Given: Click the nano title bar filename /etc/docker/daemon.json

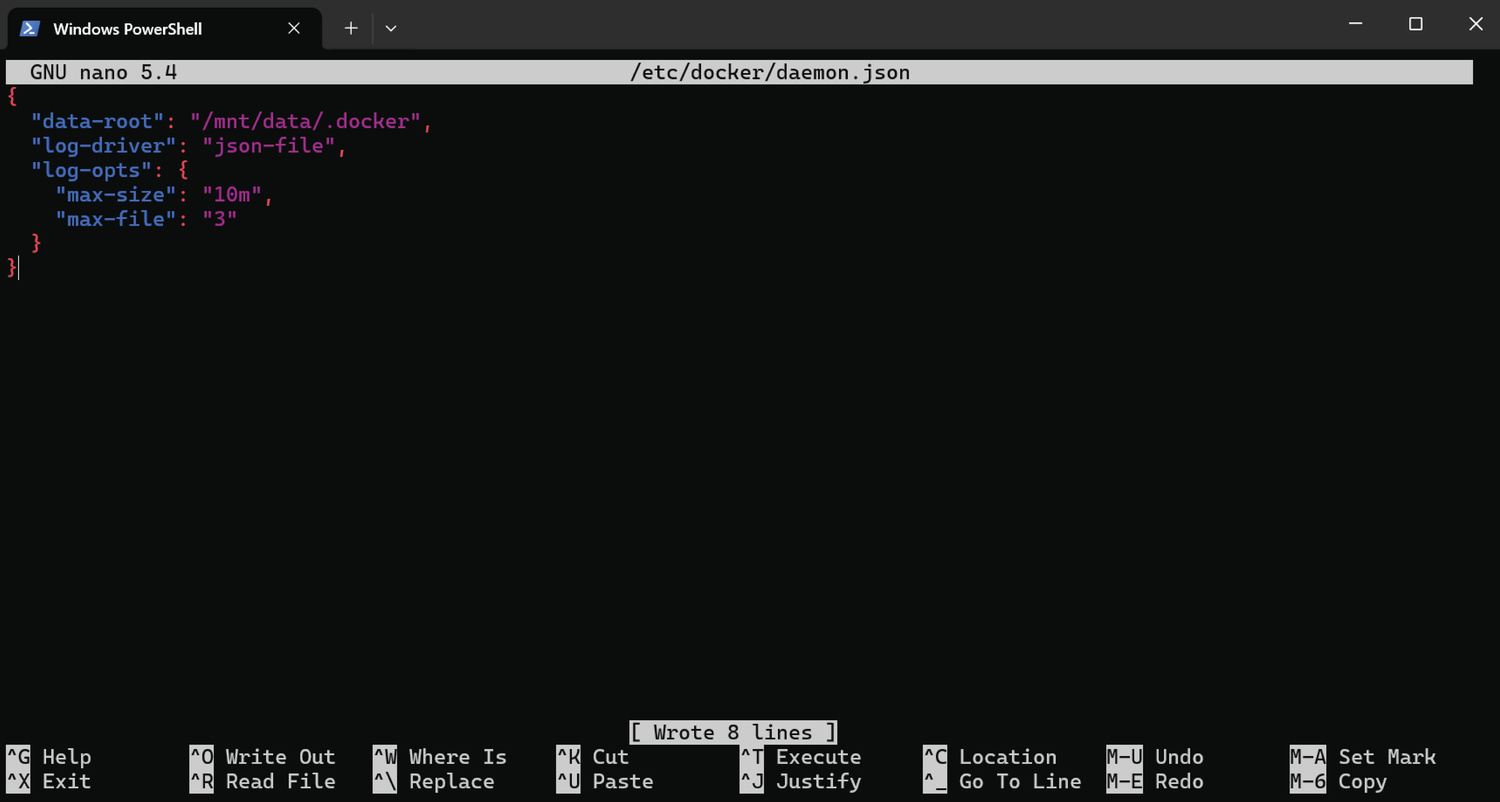Looking at the screenshot, I should tap(769, 72).
